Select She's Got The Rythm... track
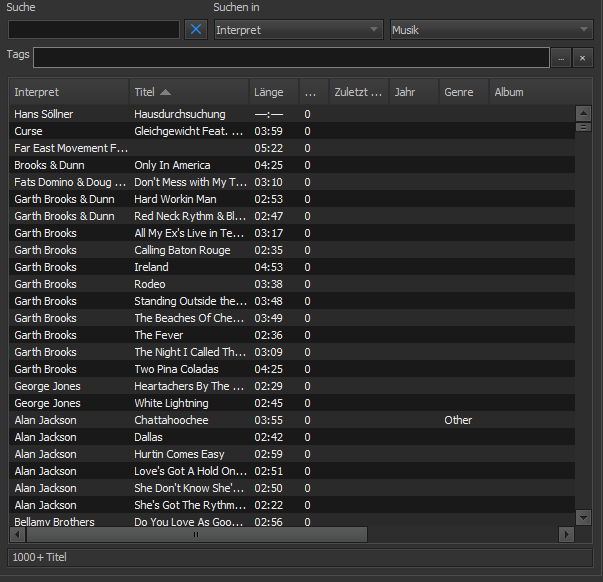This screenshot has height=582, width=603. [292, 505]
